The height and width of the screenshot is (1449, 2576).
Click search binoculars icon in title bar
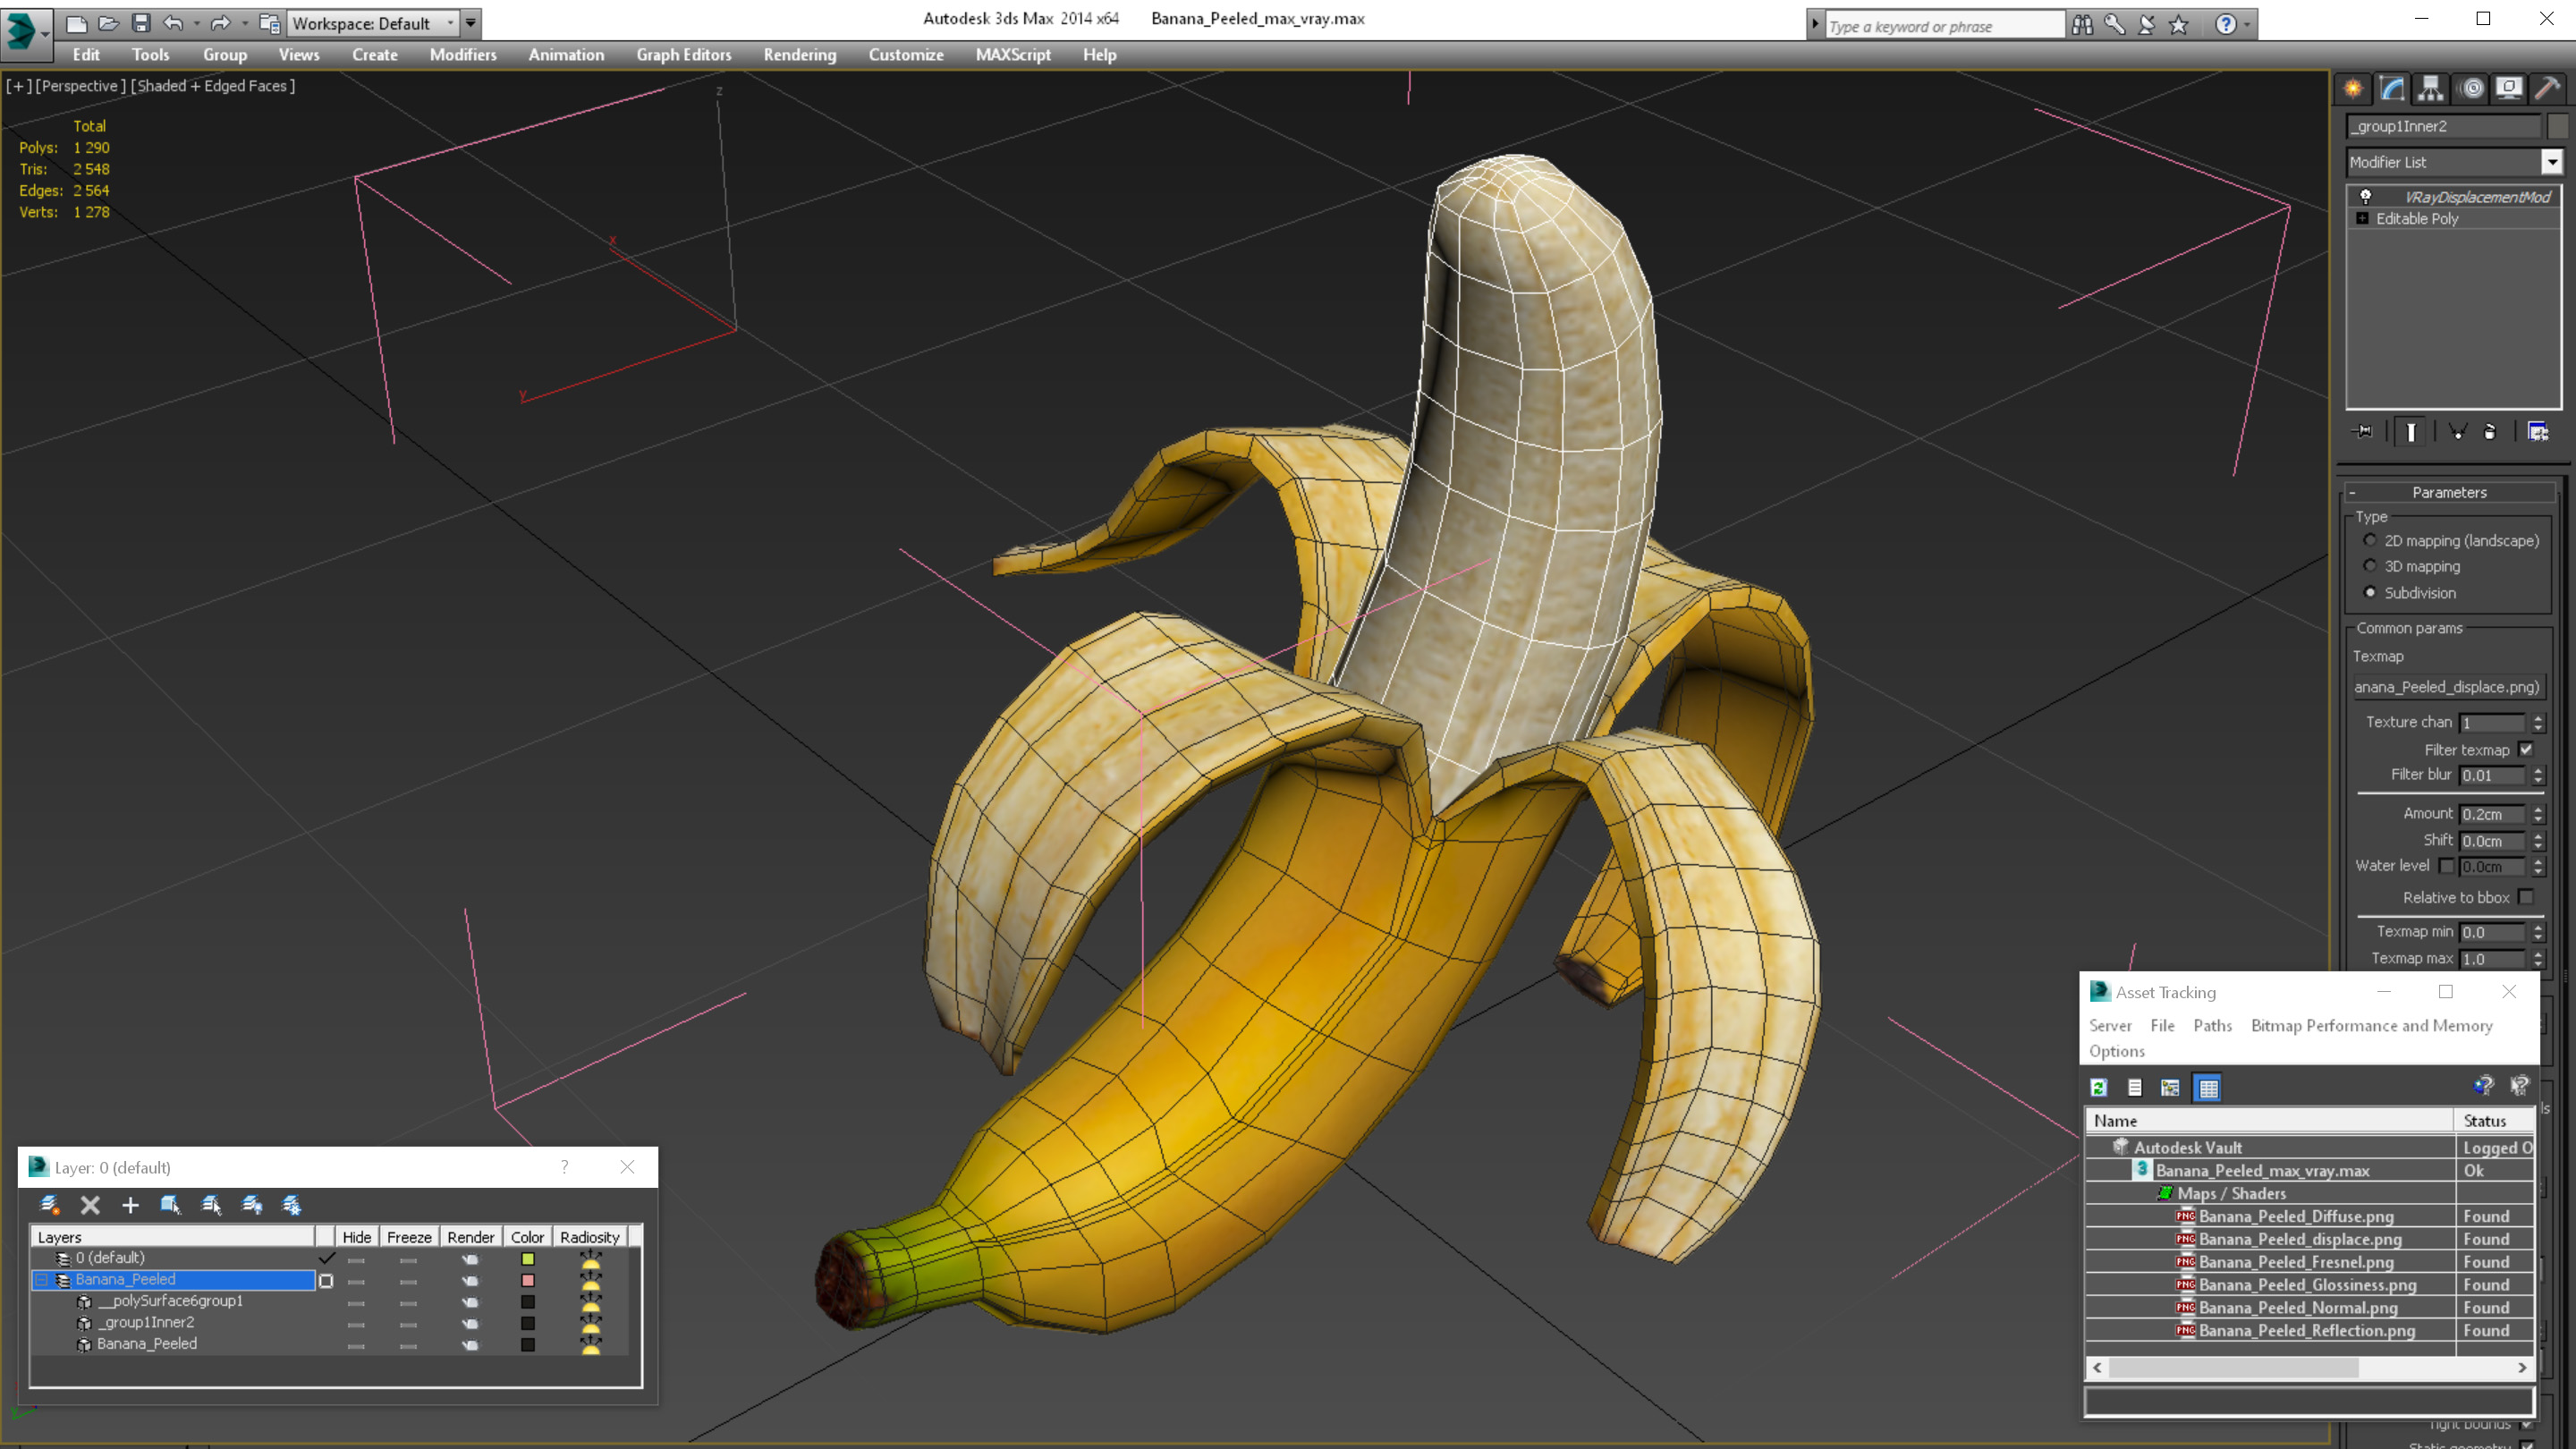(x=2082, y=25)
